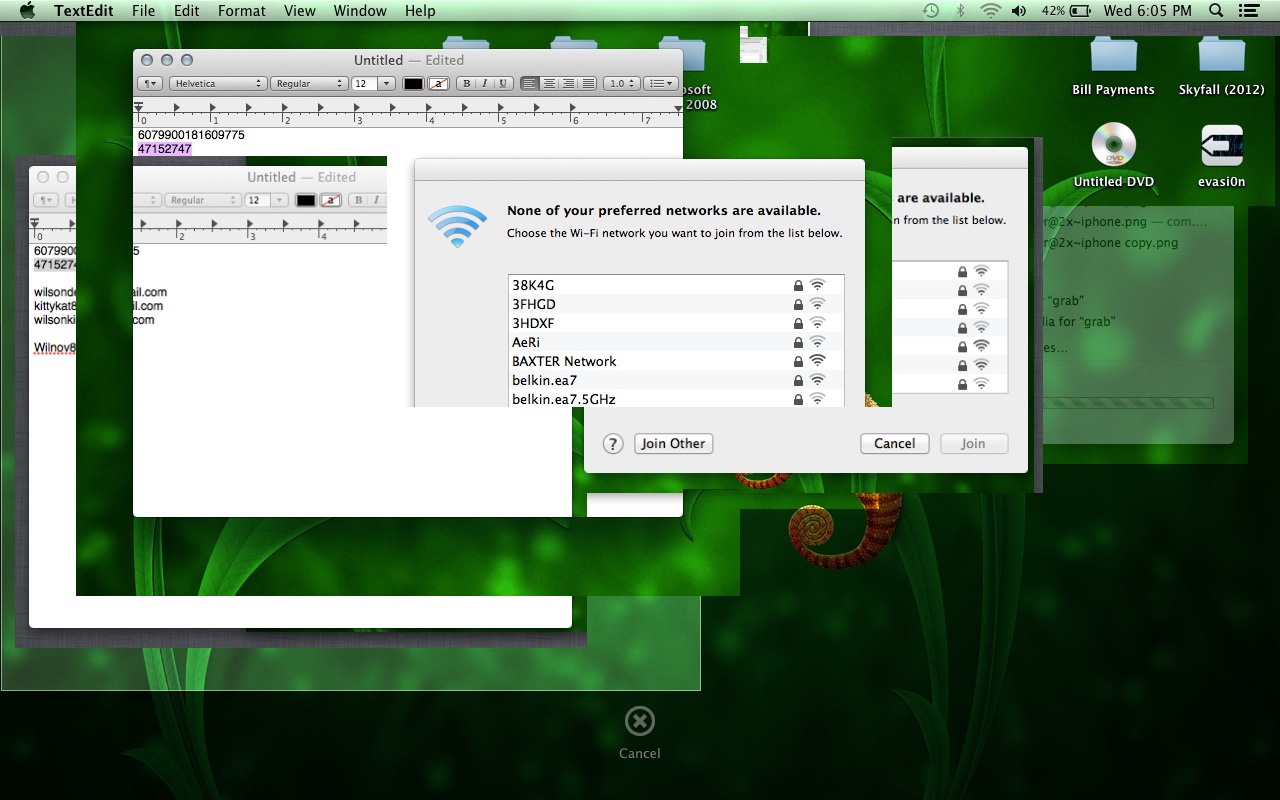Click the Join button in Wi-Fi dialog
This screenshot has width=1280, height=800.
pyautogui.click(x=973, y=444)
